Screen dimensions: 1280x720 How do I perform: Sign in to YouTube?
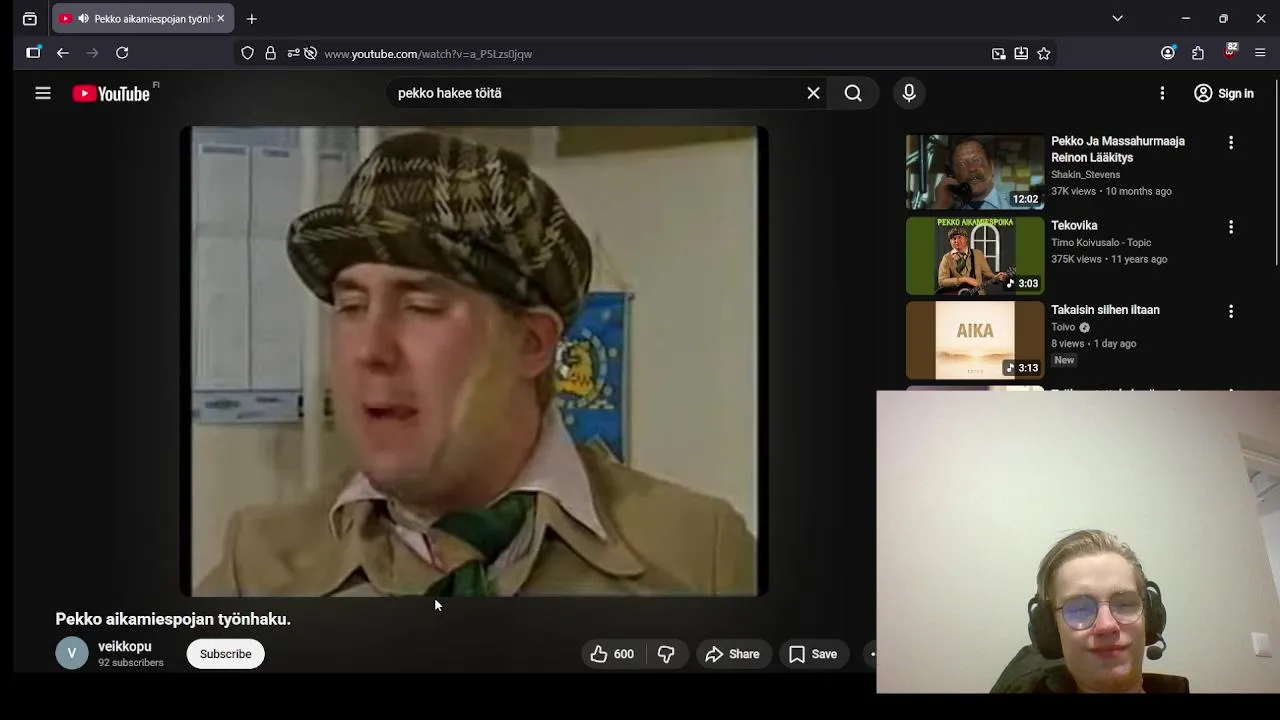click(1224, 93)
